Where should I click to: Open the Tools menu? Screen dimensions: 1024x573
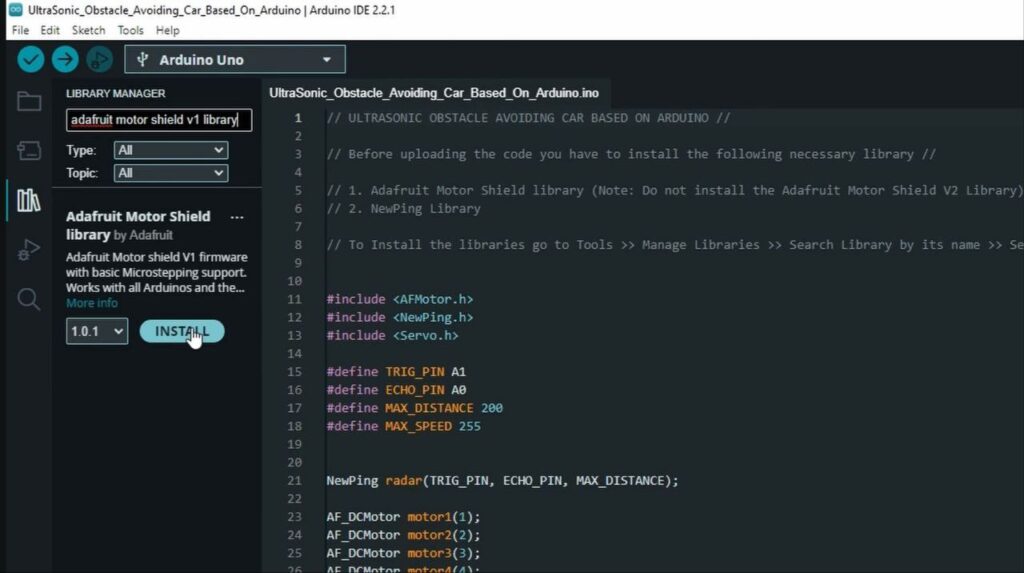coord(131,30)
